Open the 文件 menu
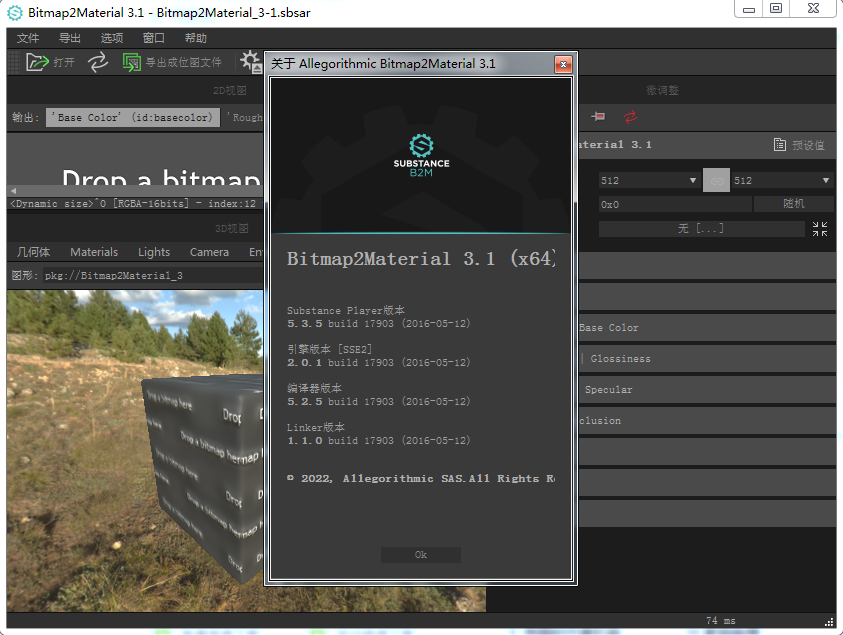 click(x=27, y=38)
